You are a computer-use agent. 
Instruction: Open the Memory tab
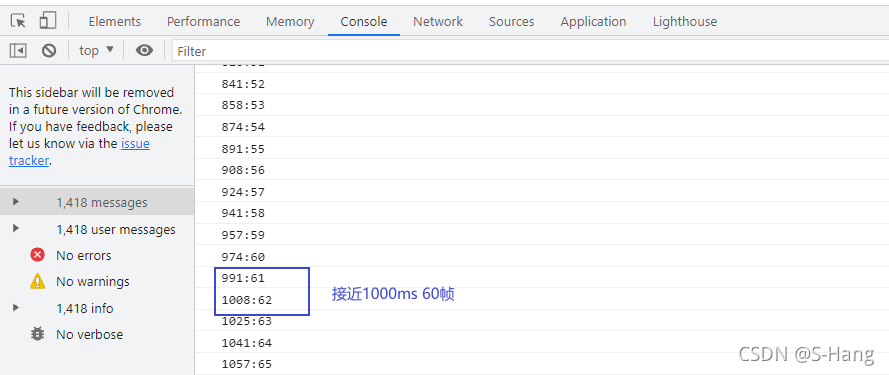coord(290,22)
